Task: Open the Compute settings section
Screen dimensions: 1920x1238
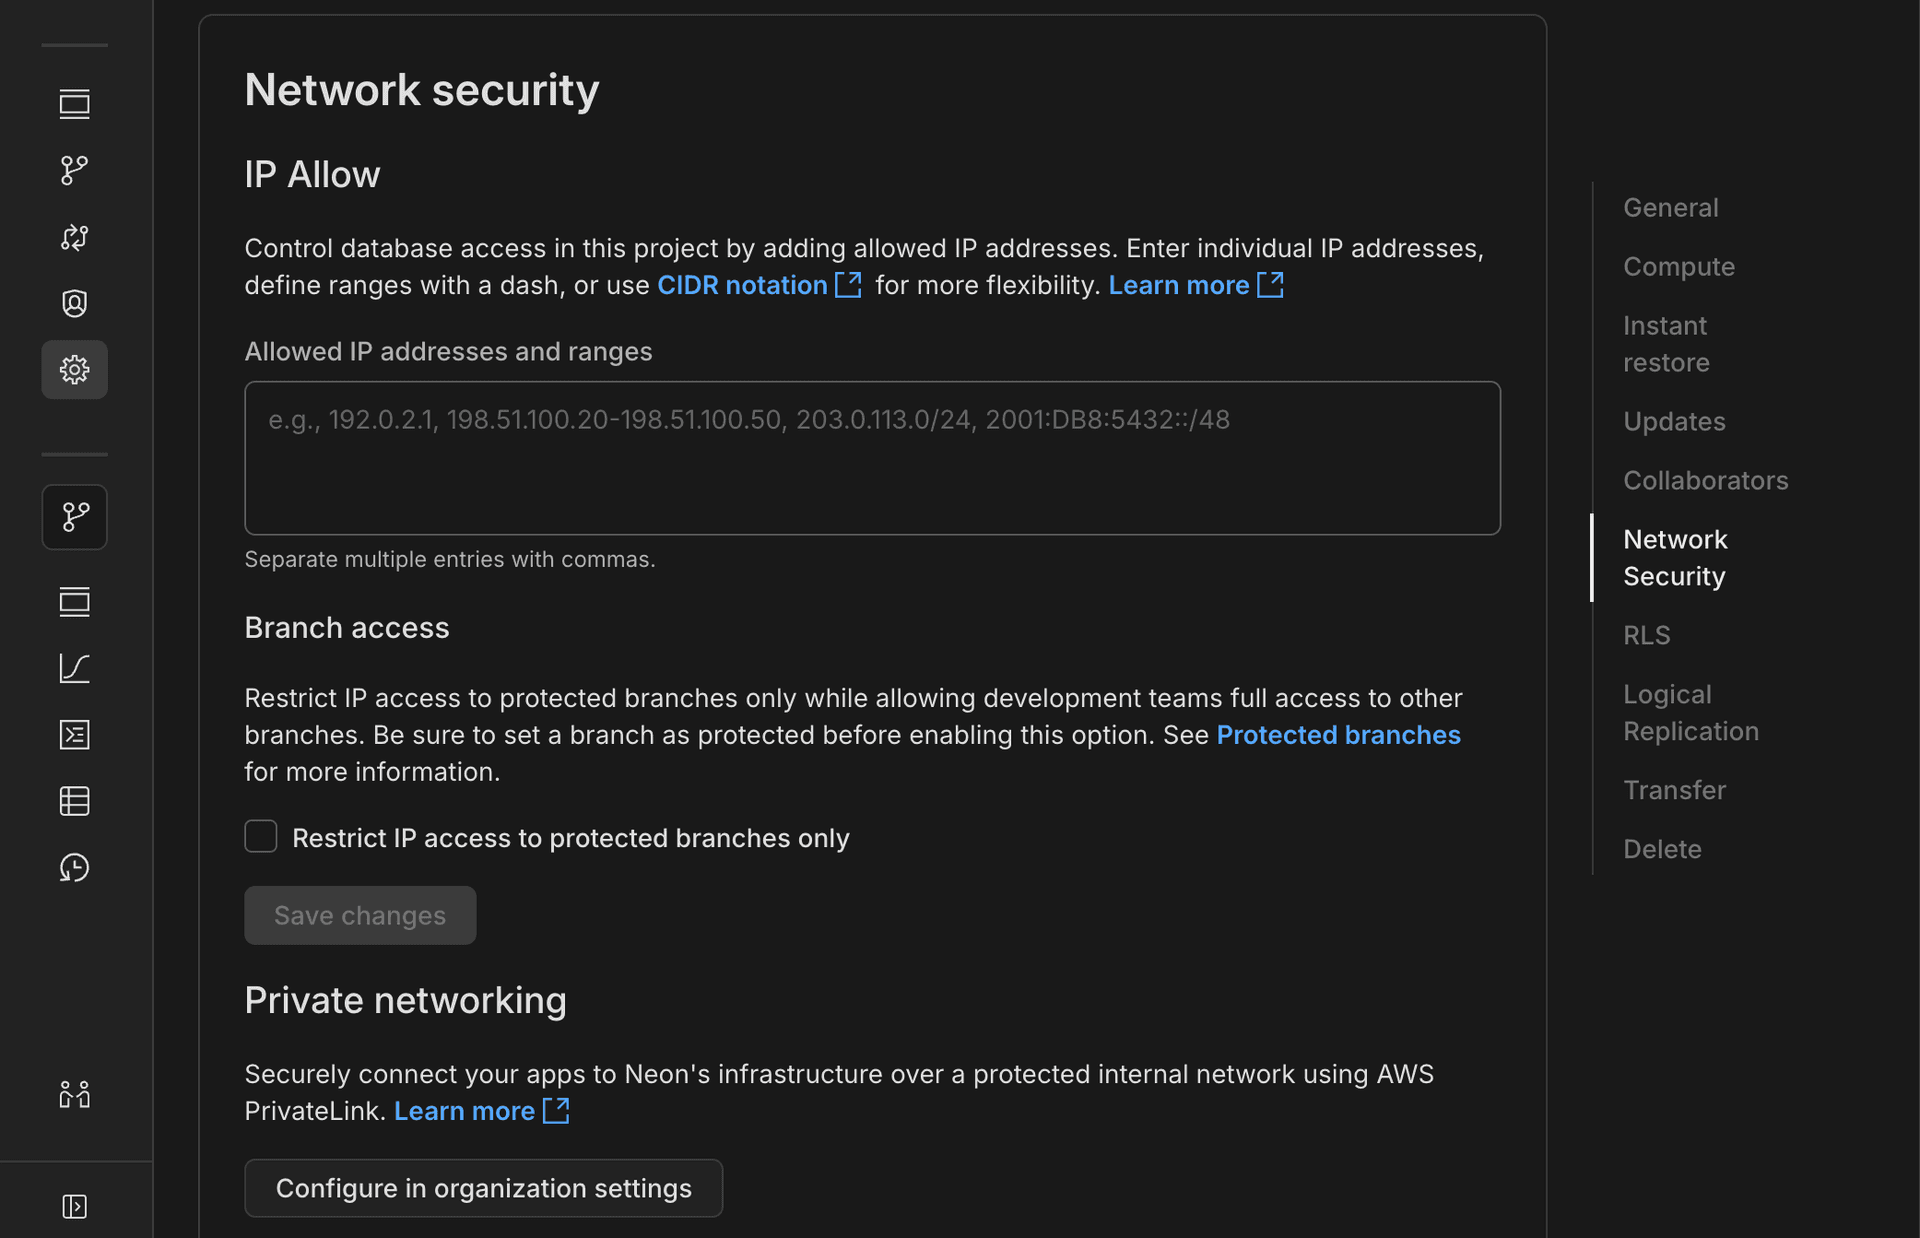Action: 1678,266
